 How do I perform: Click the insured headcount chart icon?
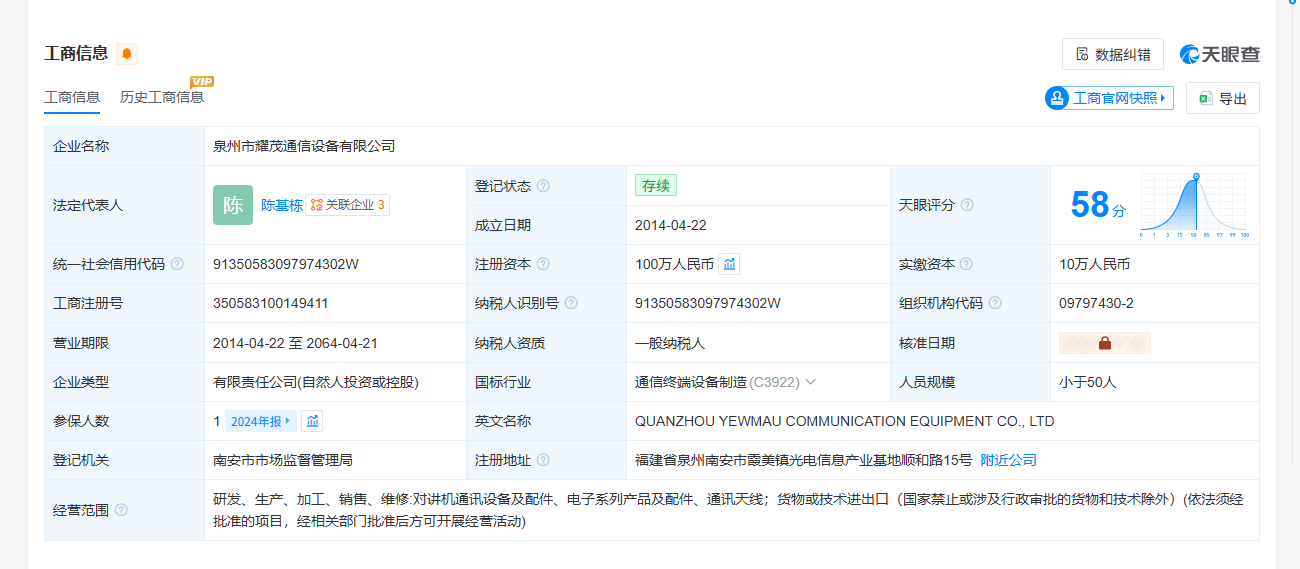(x=312, y=421)
